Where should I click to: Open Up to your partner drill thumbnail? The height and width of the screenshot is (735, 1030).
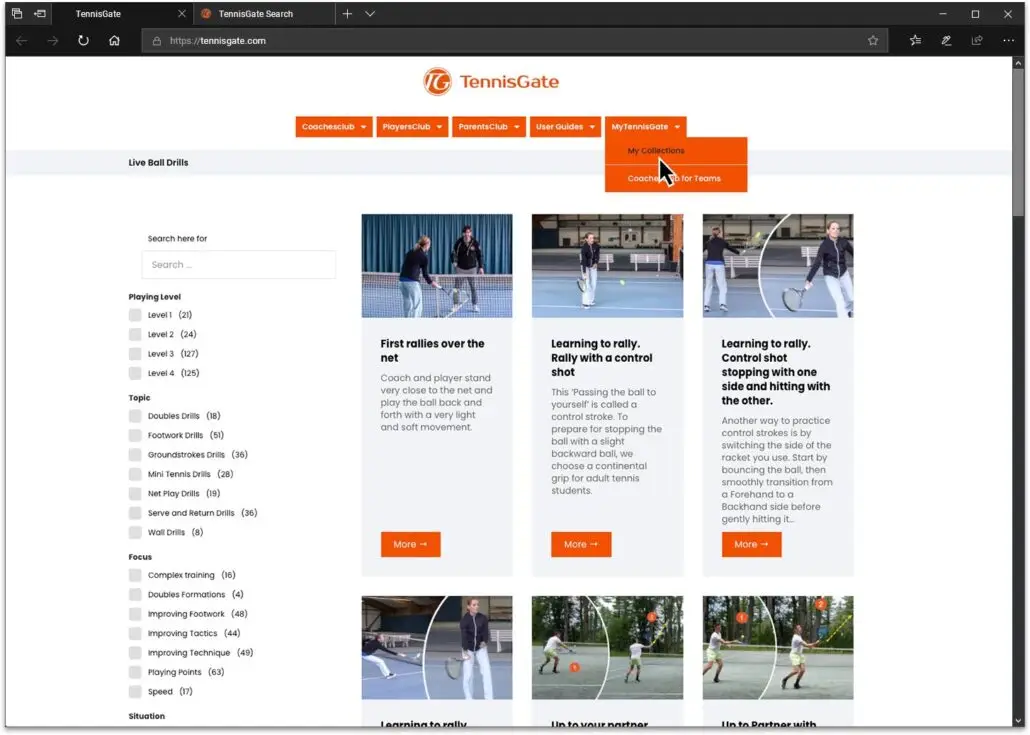click(x=608, y=648)
